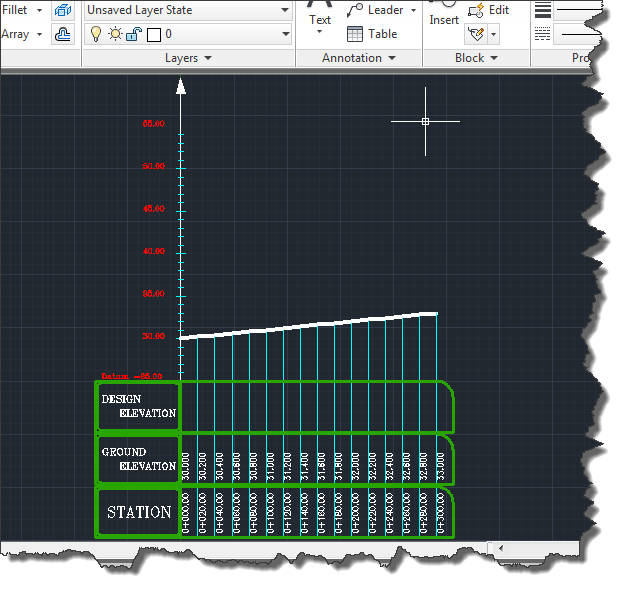
Task: Open the current layer 0 dropdown
Action: pyautogui.click(x=285, y=34)
